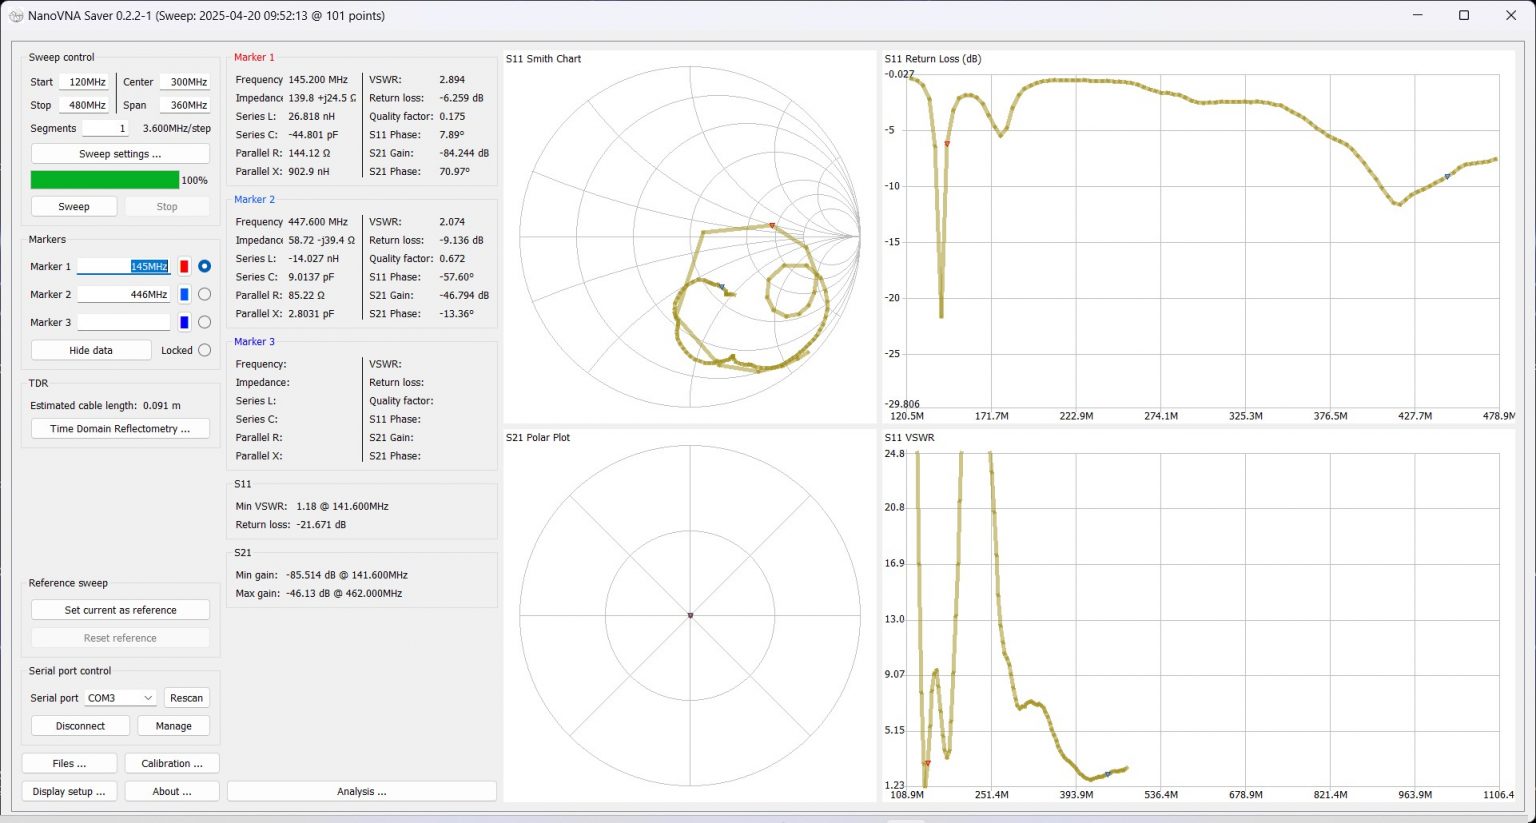1536x823 pixels.
Task: Click Marker 2 blue color swatch
Action: pos(184,294)
